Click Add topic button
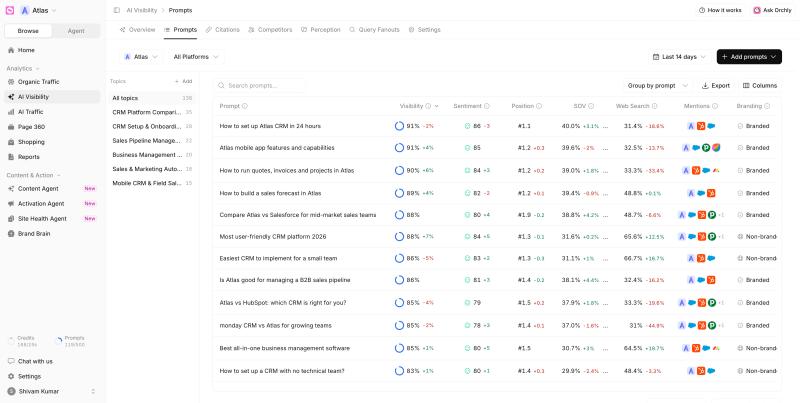The image size is (800, 403). pos(184,82)
